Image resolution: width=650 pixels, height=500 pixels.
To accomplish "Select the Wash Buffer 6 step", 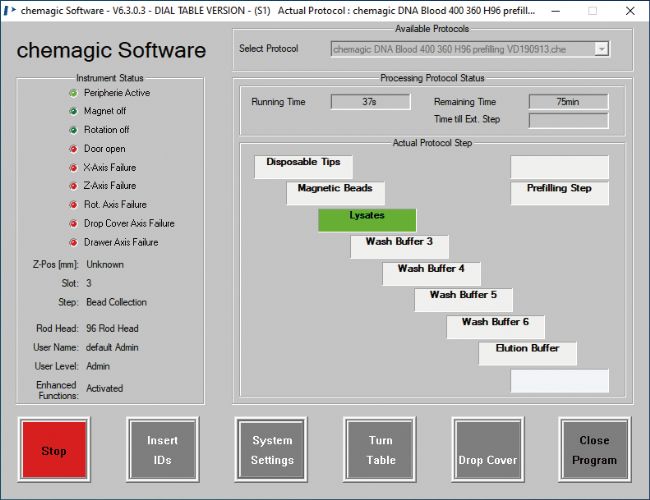I will (x=495, y=327).
